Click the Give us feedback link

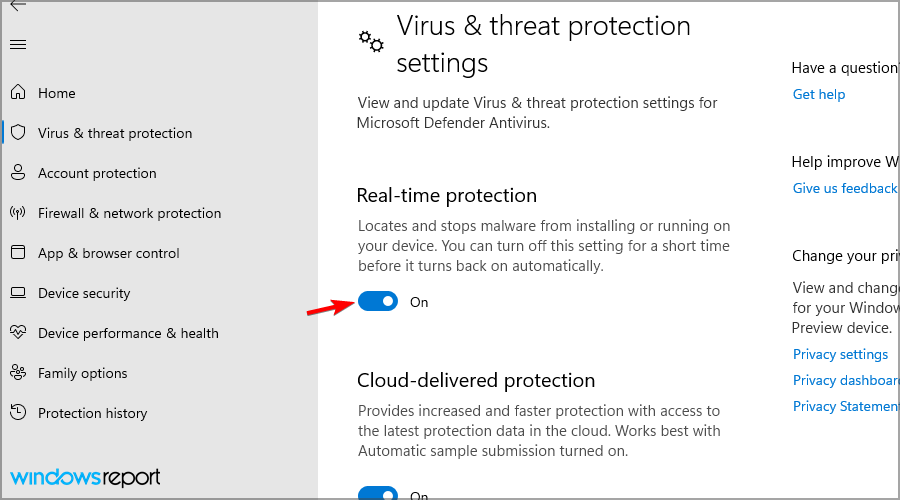(x=845, y=188)
